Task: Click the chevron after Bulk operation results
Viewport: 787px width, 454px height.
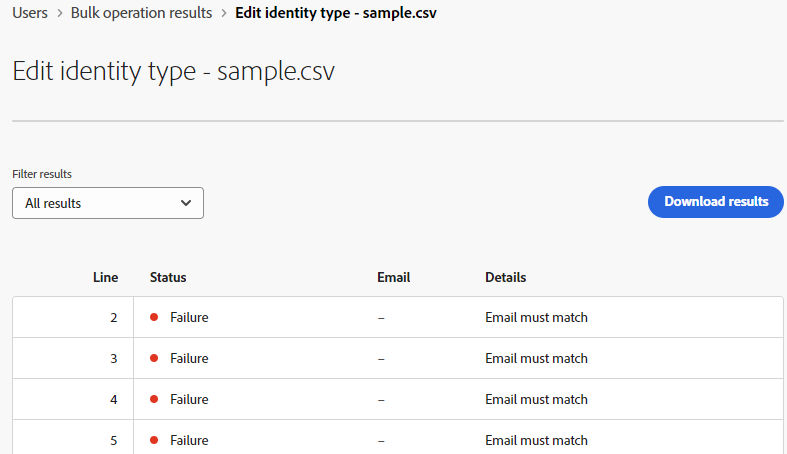Action: pos(224,13)
